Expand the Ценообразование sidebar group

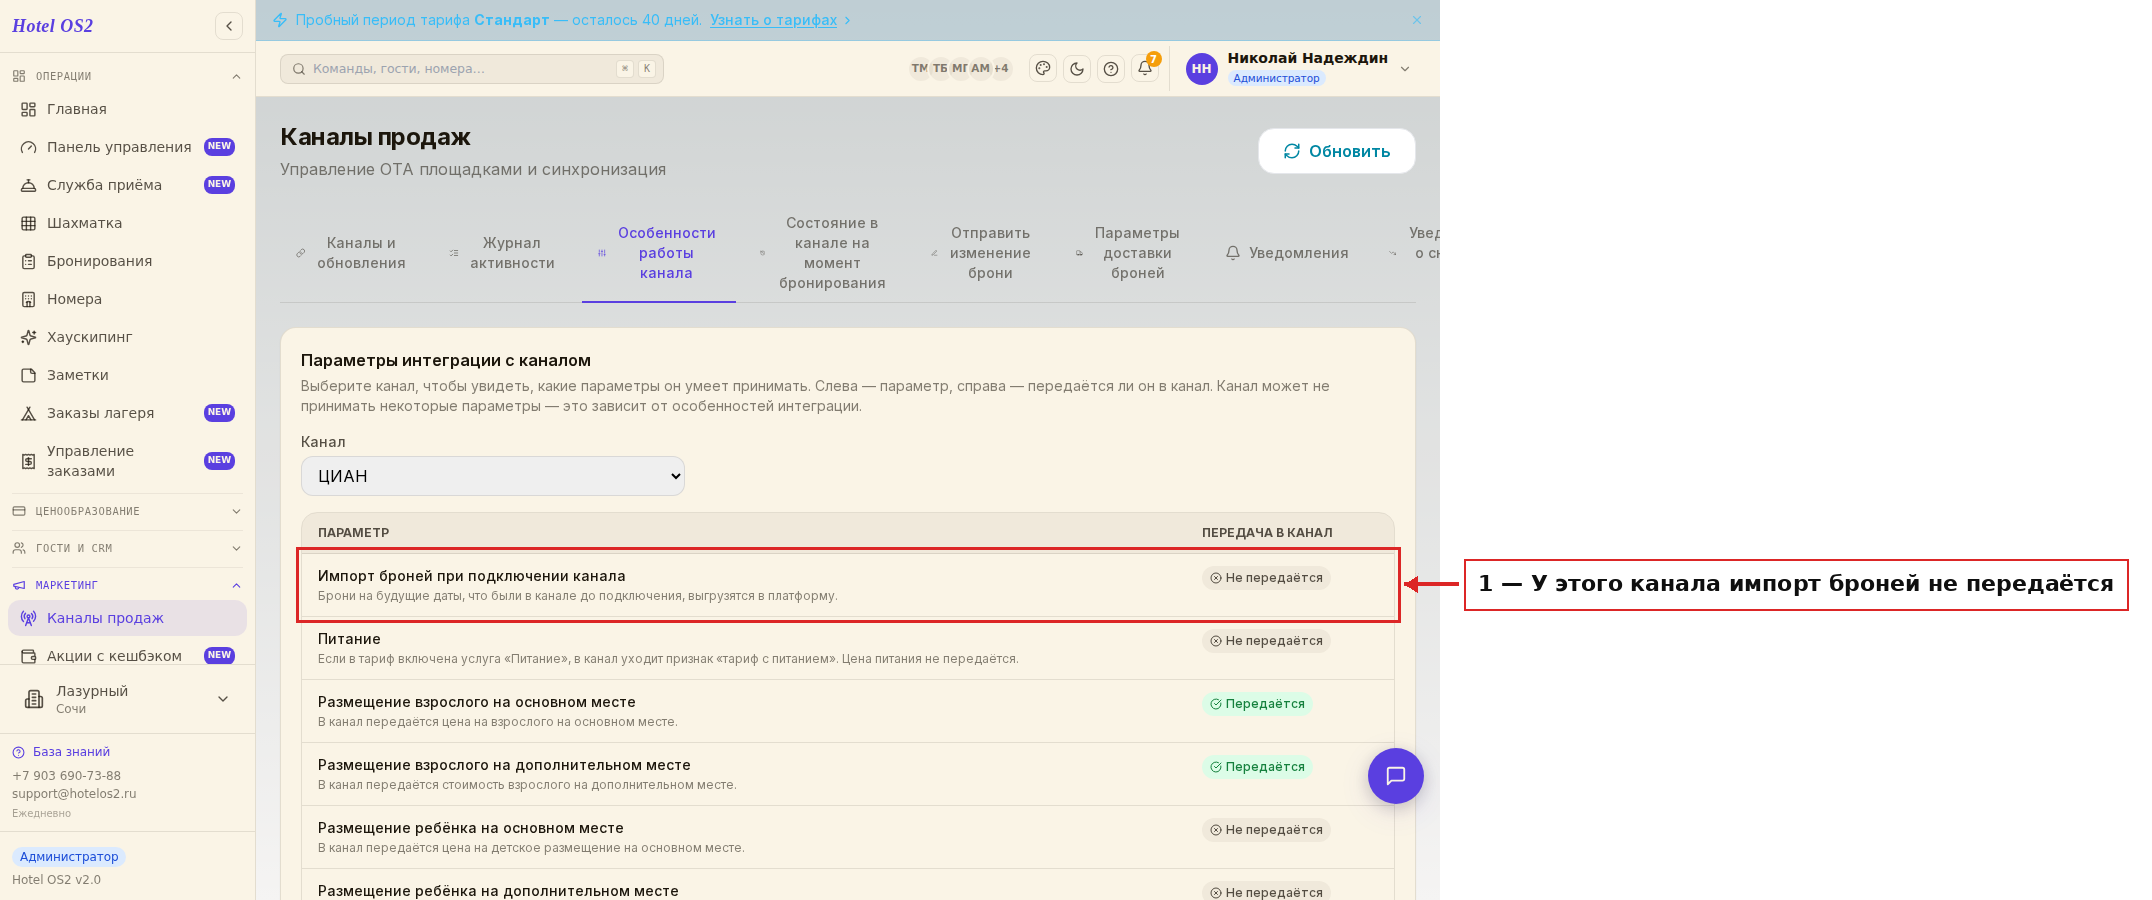point(127,511)
